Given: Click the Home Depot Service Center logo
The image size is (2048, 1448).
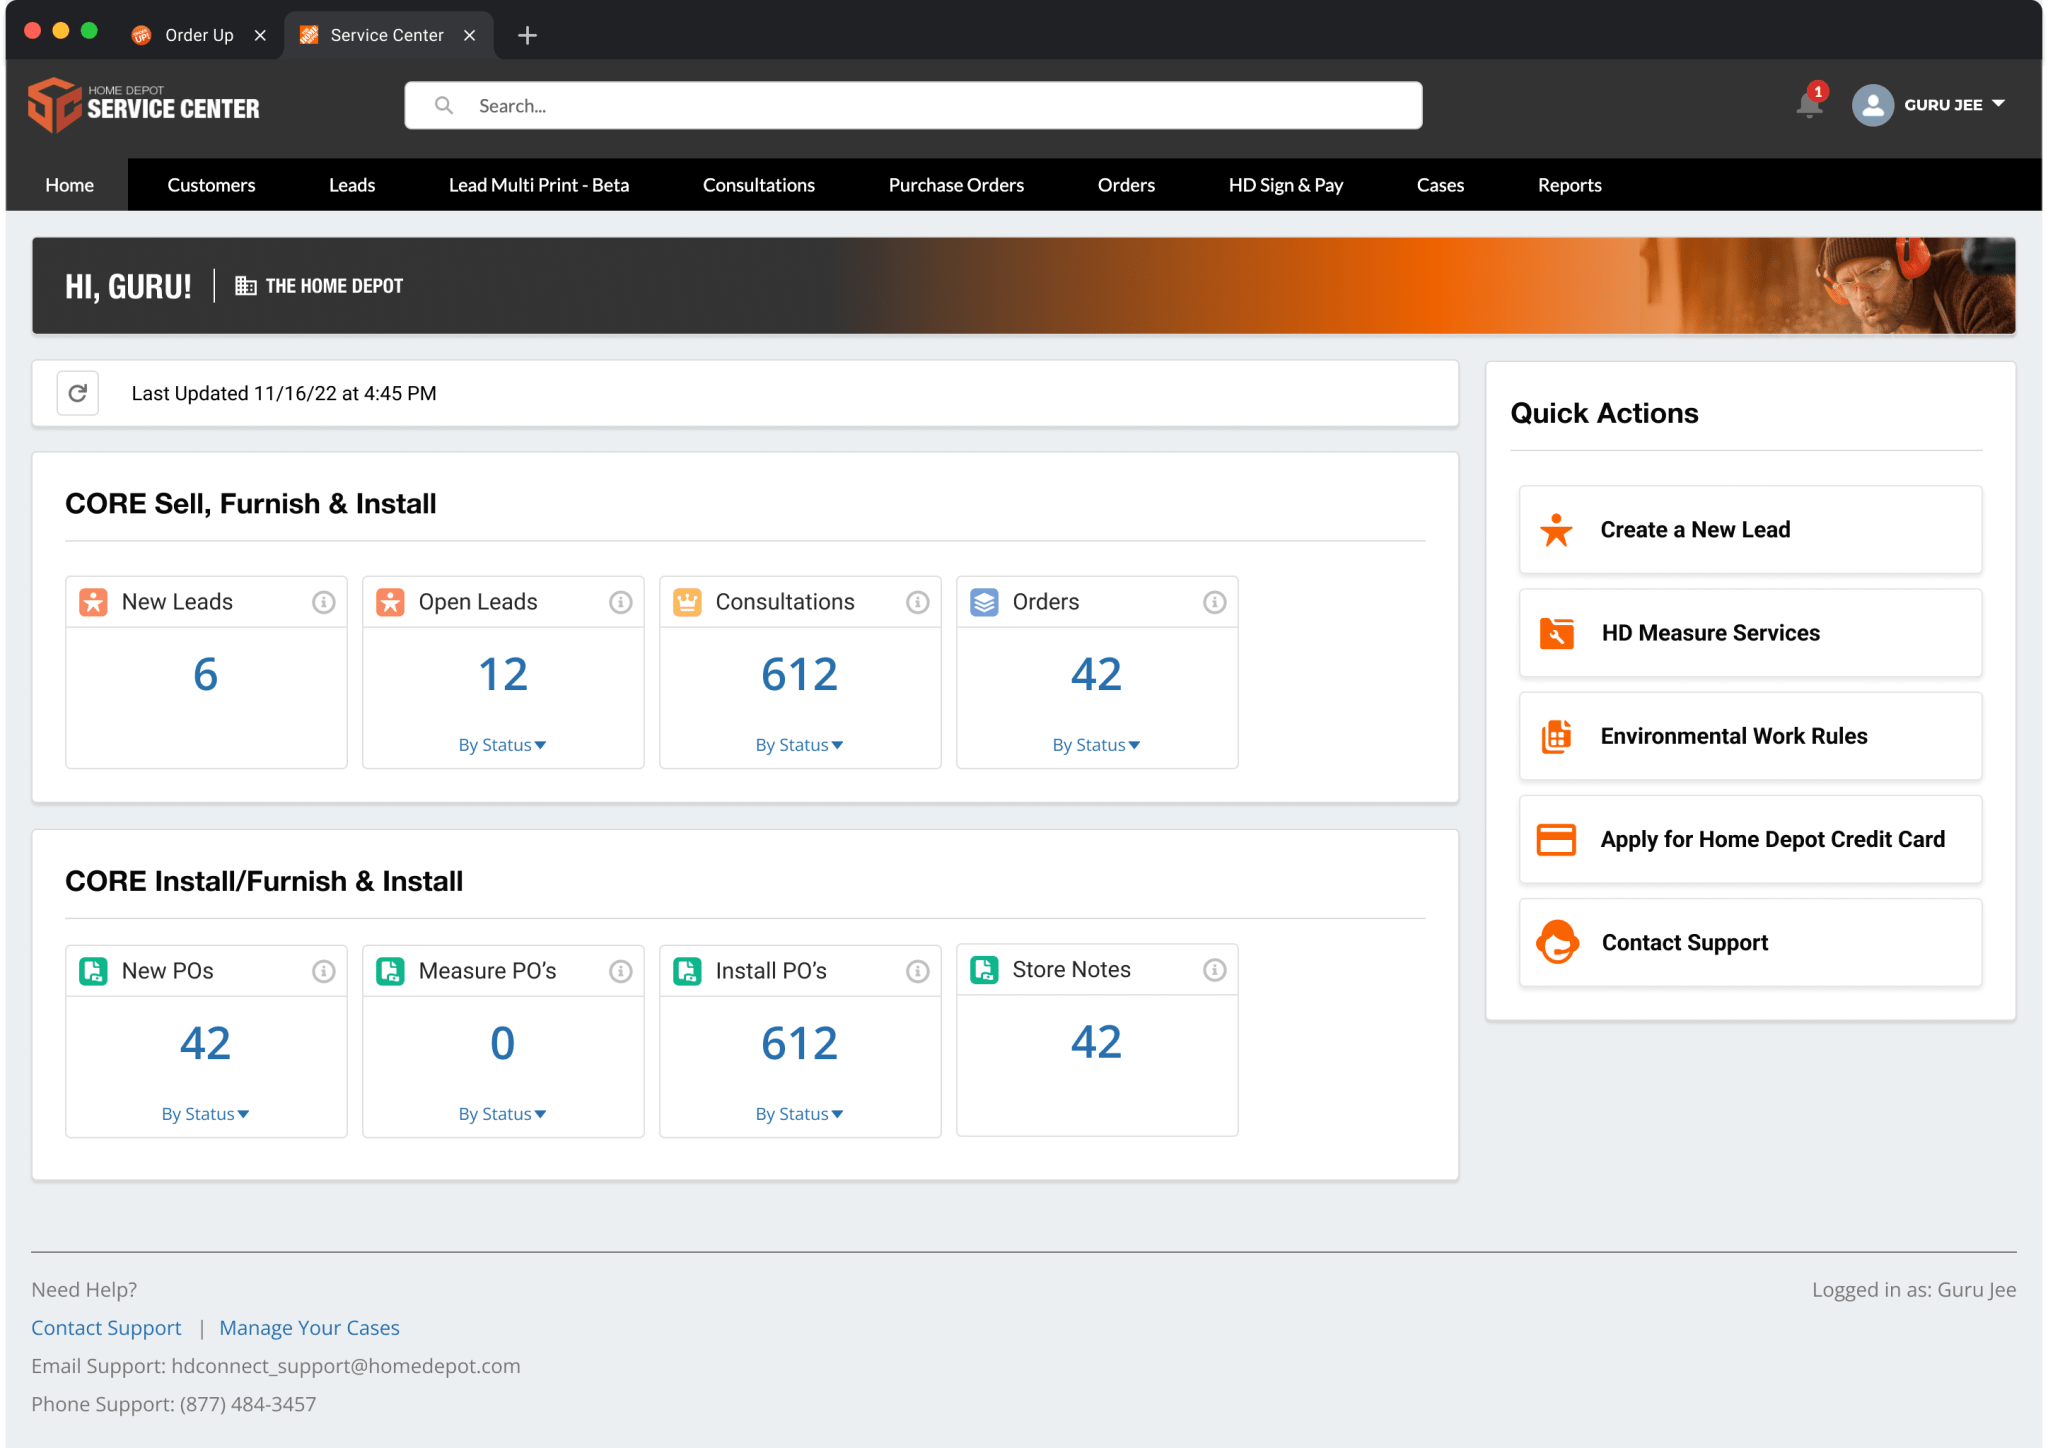Looking at the screenshot, I should click(x=144, y=105).
